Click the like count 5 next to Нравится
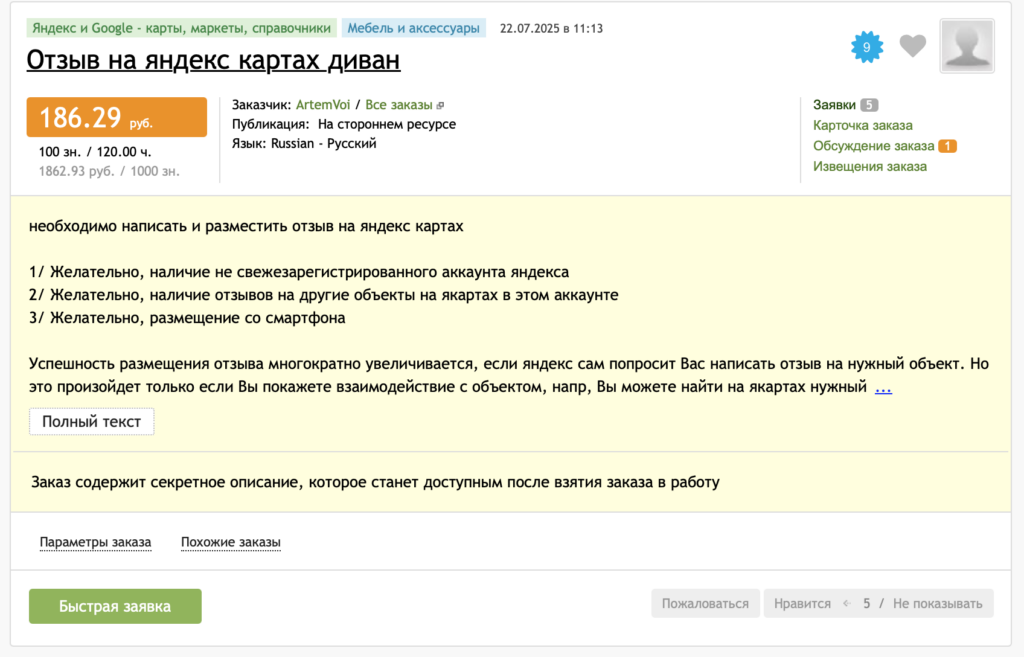1024x657 pixels. click(x=866, y=603)
